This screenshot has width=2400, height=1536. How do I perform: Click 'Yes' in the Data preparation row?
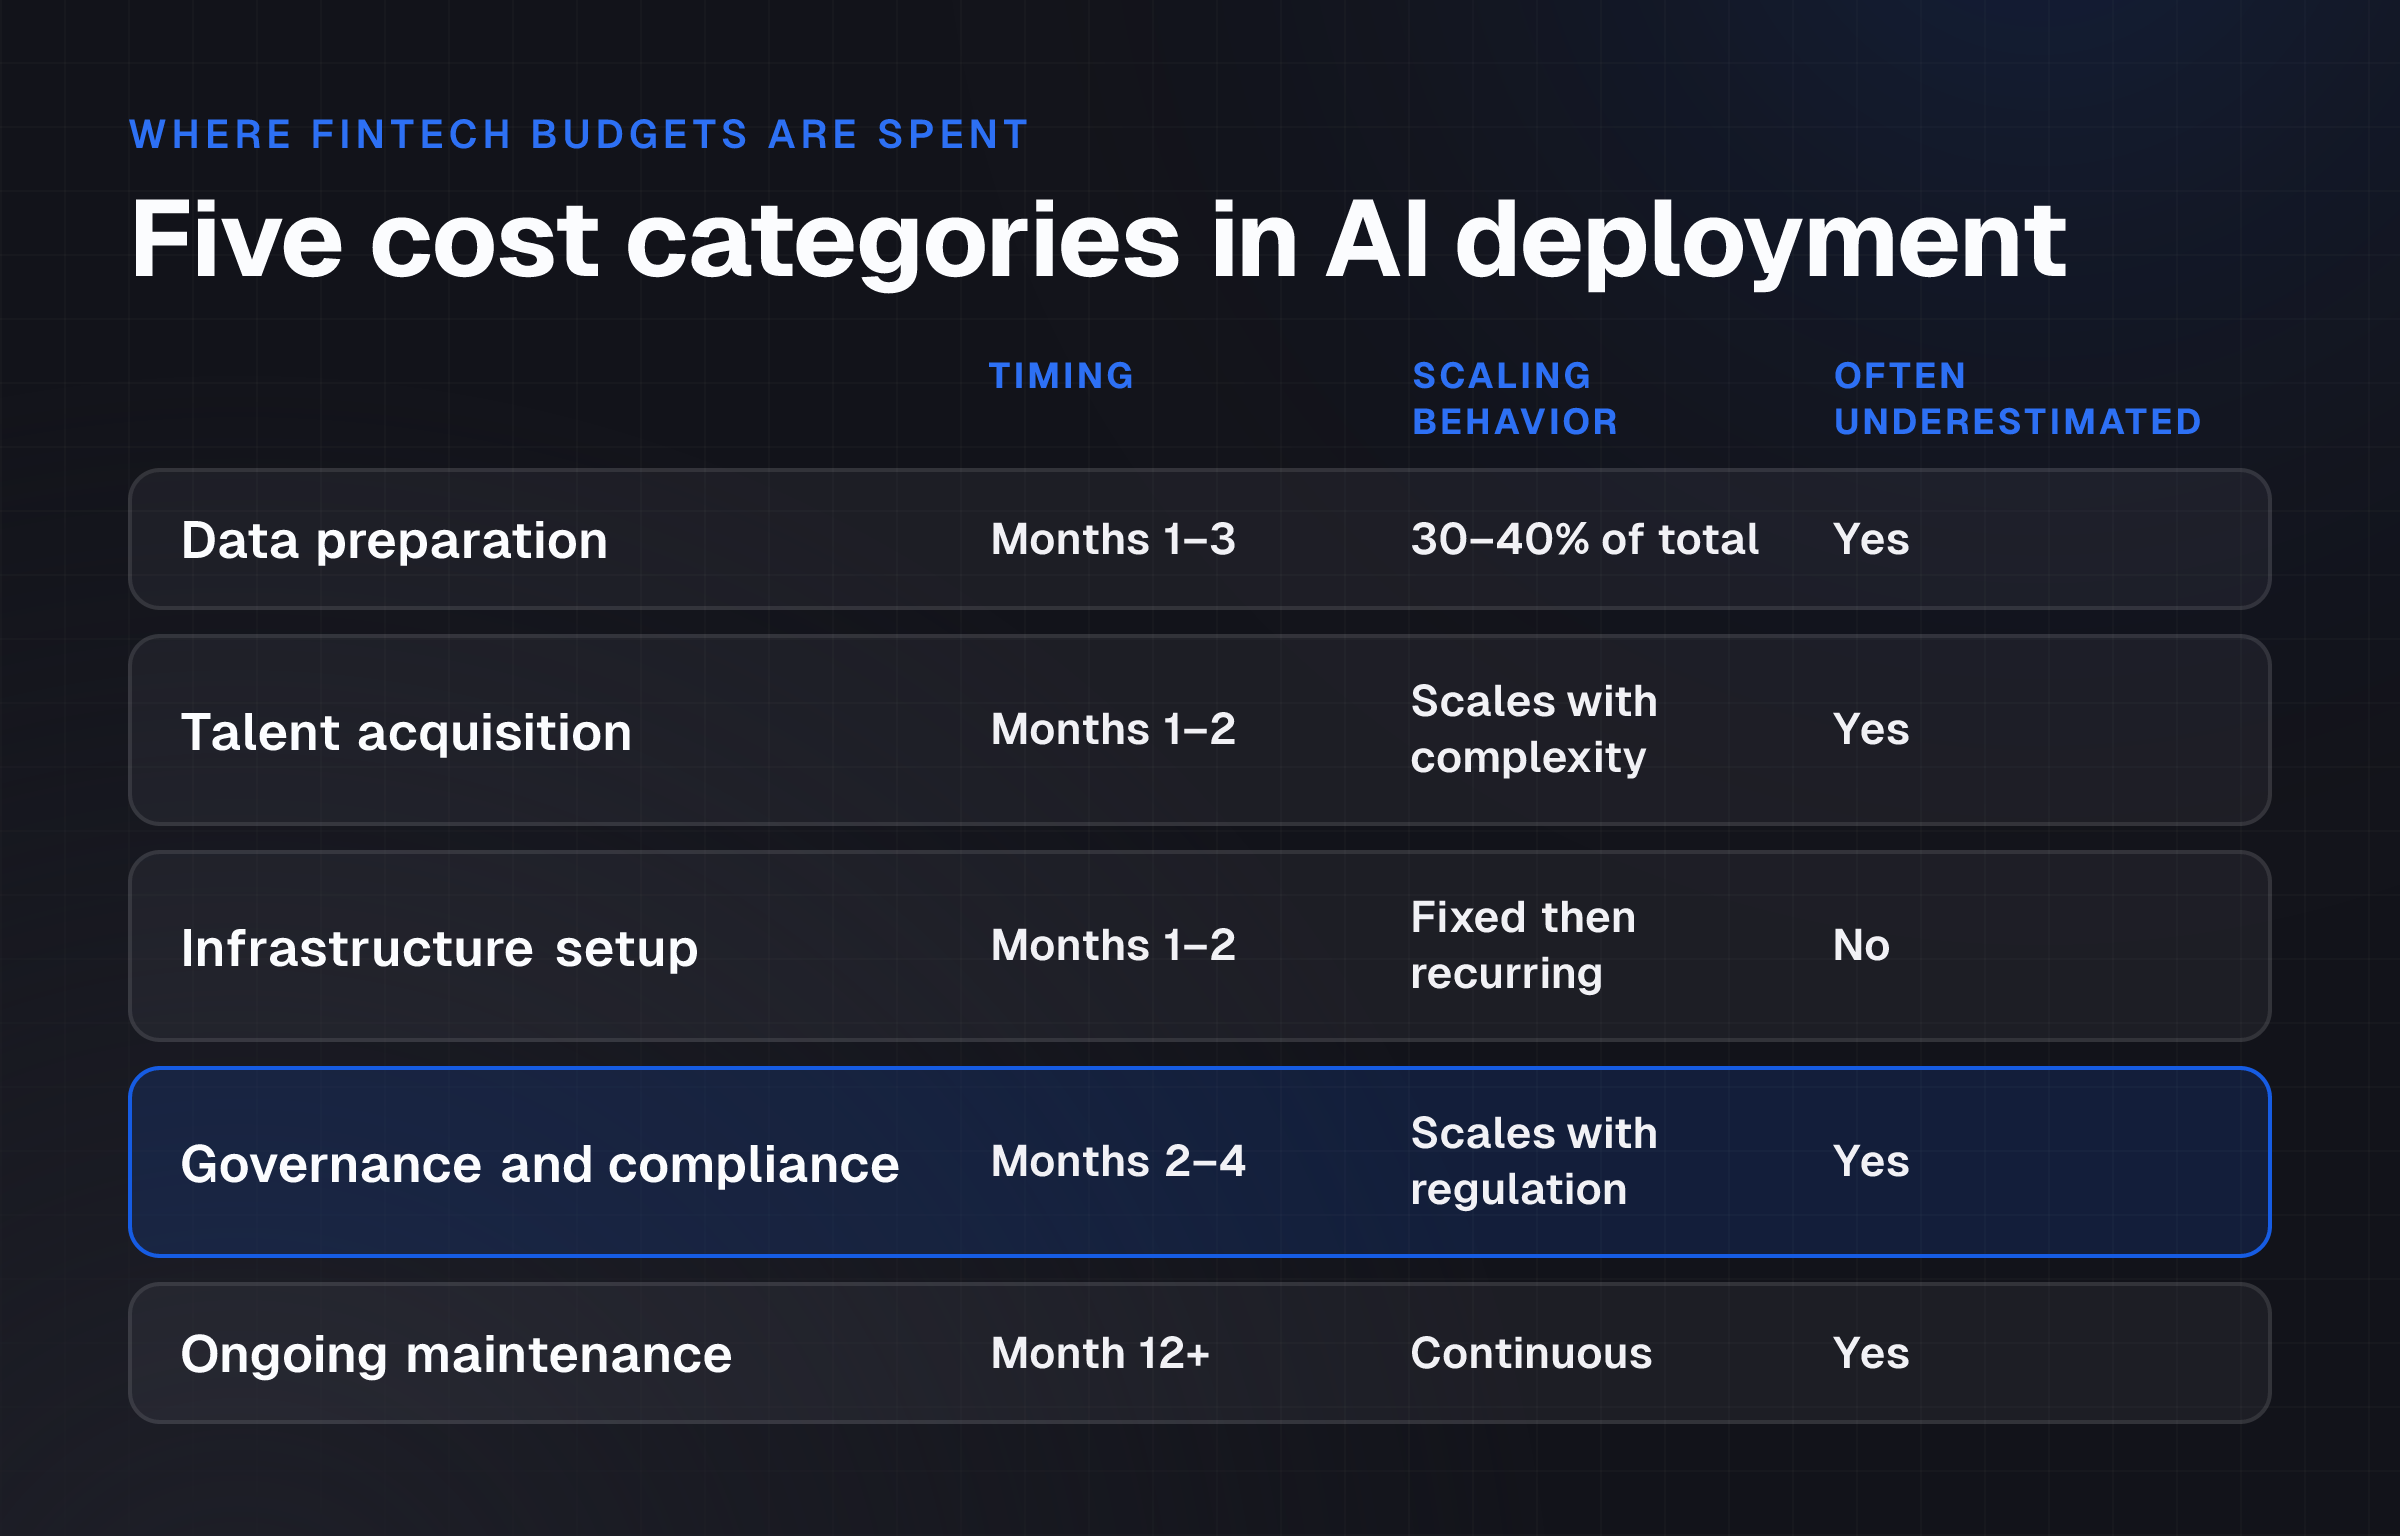[1871, 539]
